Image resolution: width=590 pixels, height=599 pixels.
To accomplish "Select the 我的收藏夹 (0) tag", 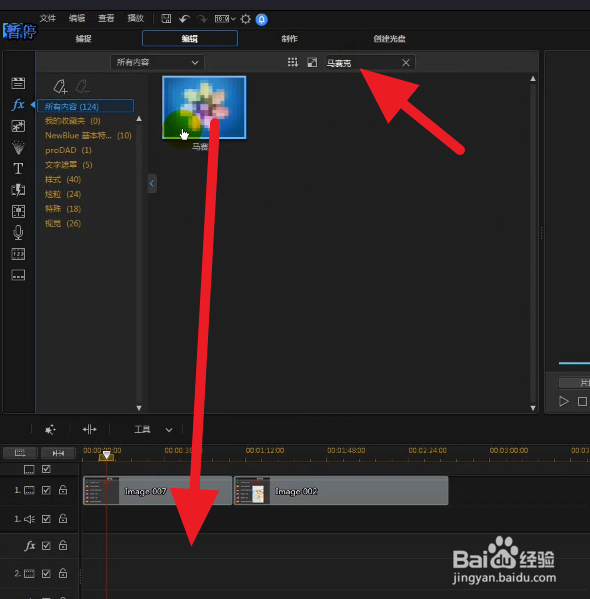I will 73,121.
